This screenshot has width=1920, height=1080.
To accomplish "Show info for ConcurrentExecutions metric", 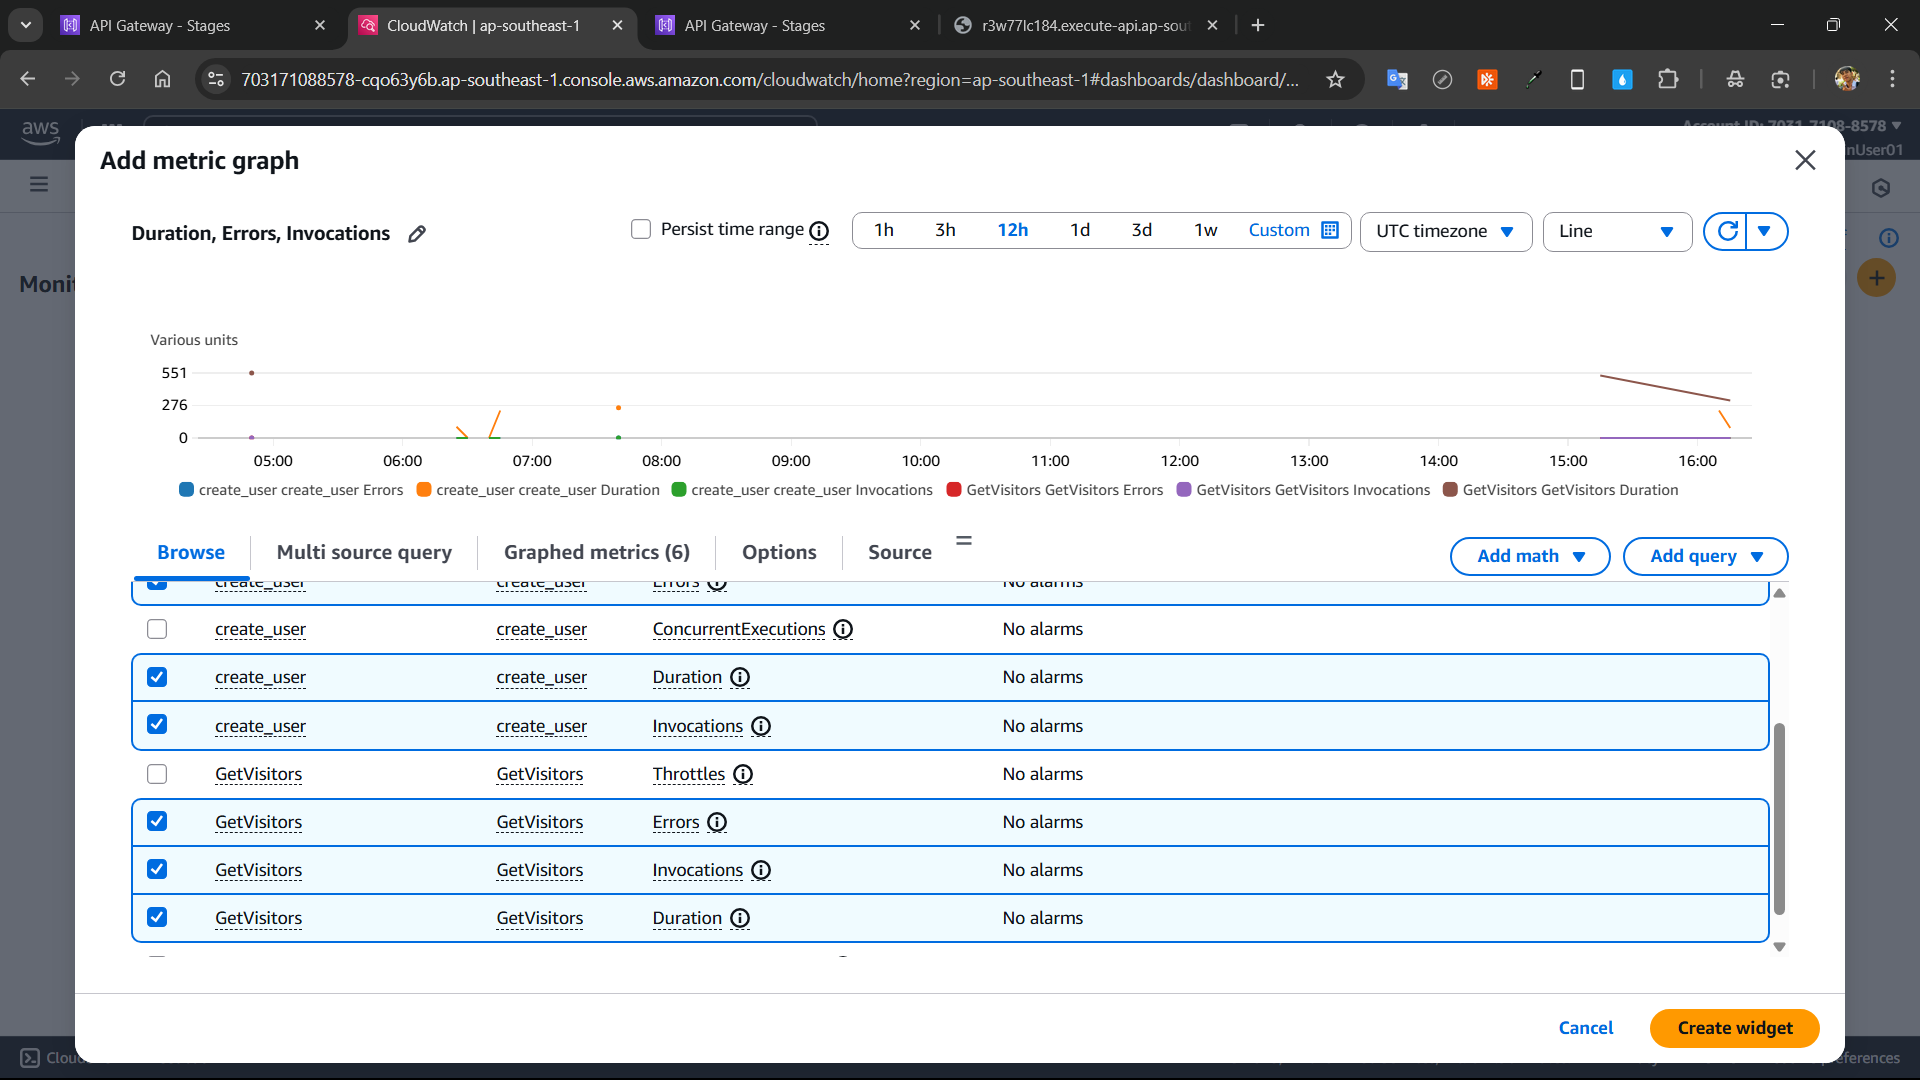I will 843,629.
